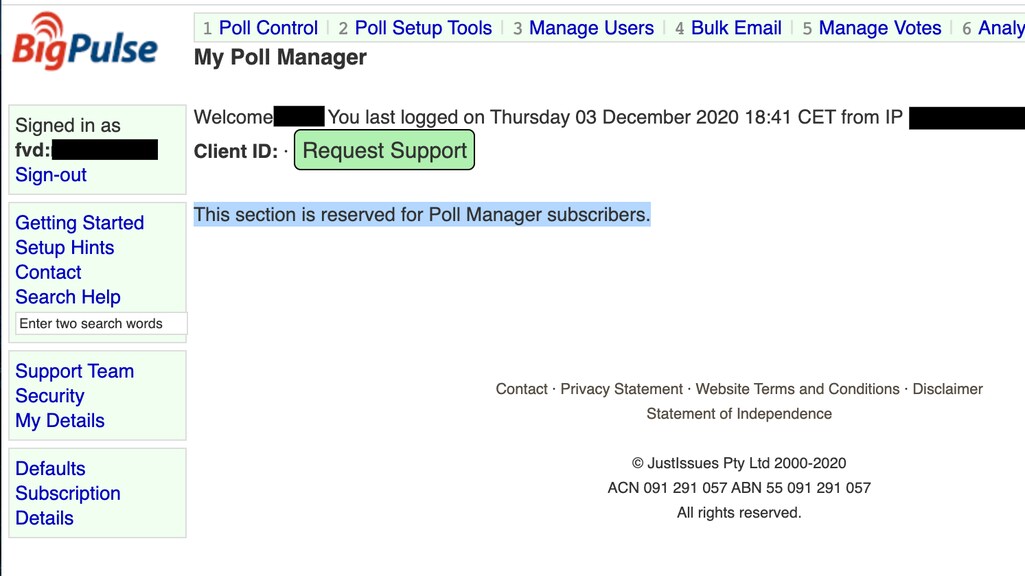
Task: Click the BigPulse logo
Action: (x=85, y=42)
